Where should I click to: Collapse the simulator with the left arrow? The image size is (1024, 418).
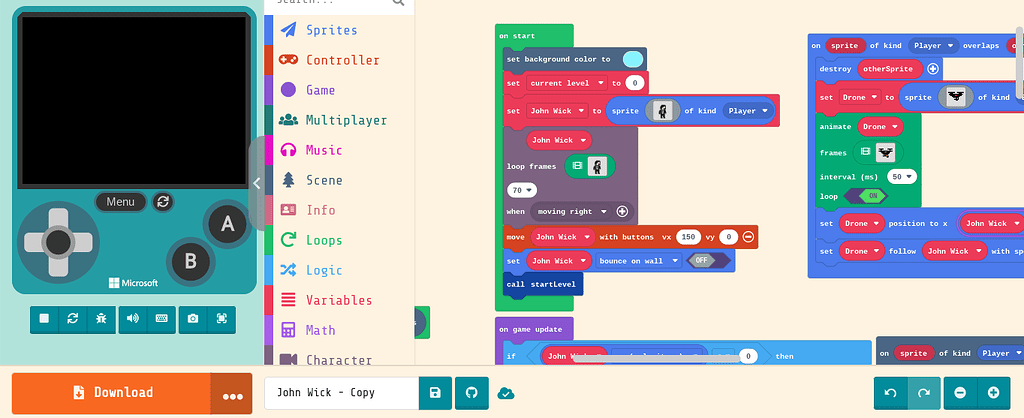(257, 184)
